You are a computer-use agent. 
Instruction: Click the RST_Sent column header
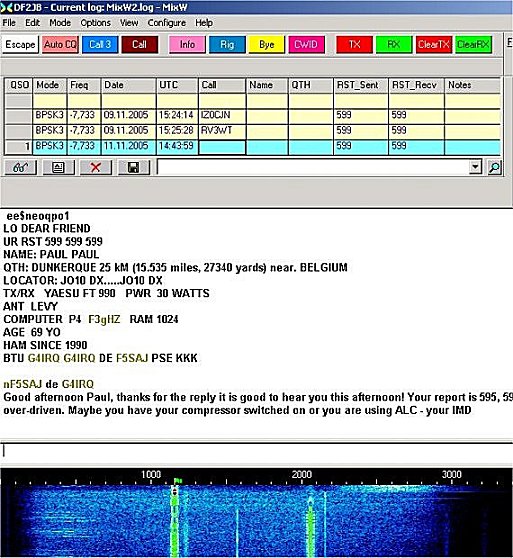[x=361, y=85]
